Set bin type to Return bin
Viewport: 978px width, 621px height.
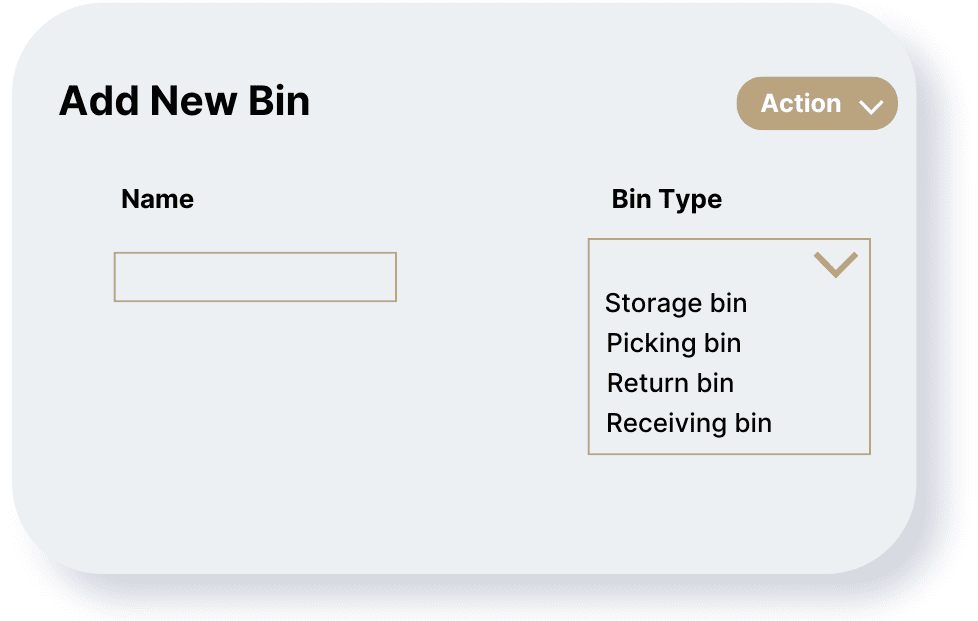tap(670, 383)
